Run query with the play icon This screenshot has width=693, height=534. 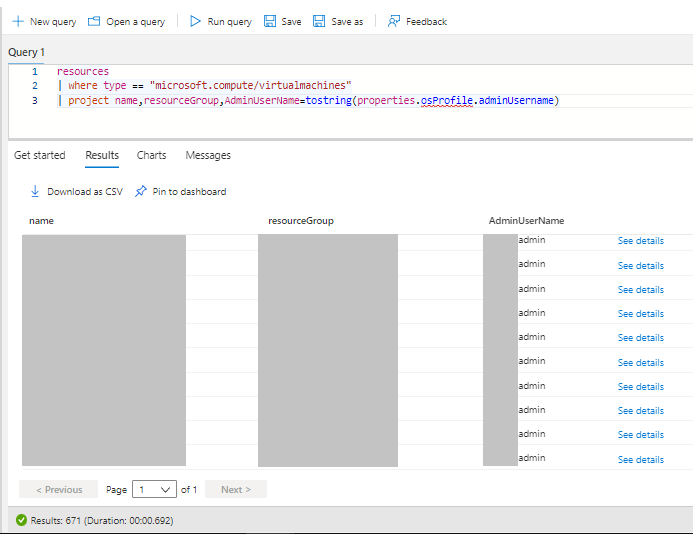(195, 21)
